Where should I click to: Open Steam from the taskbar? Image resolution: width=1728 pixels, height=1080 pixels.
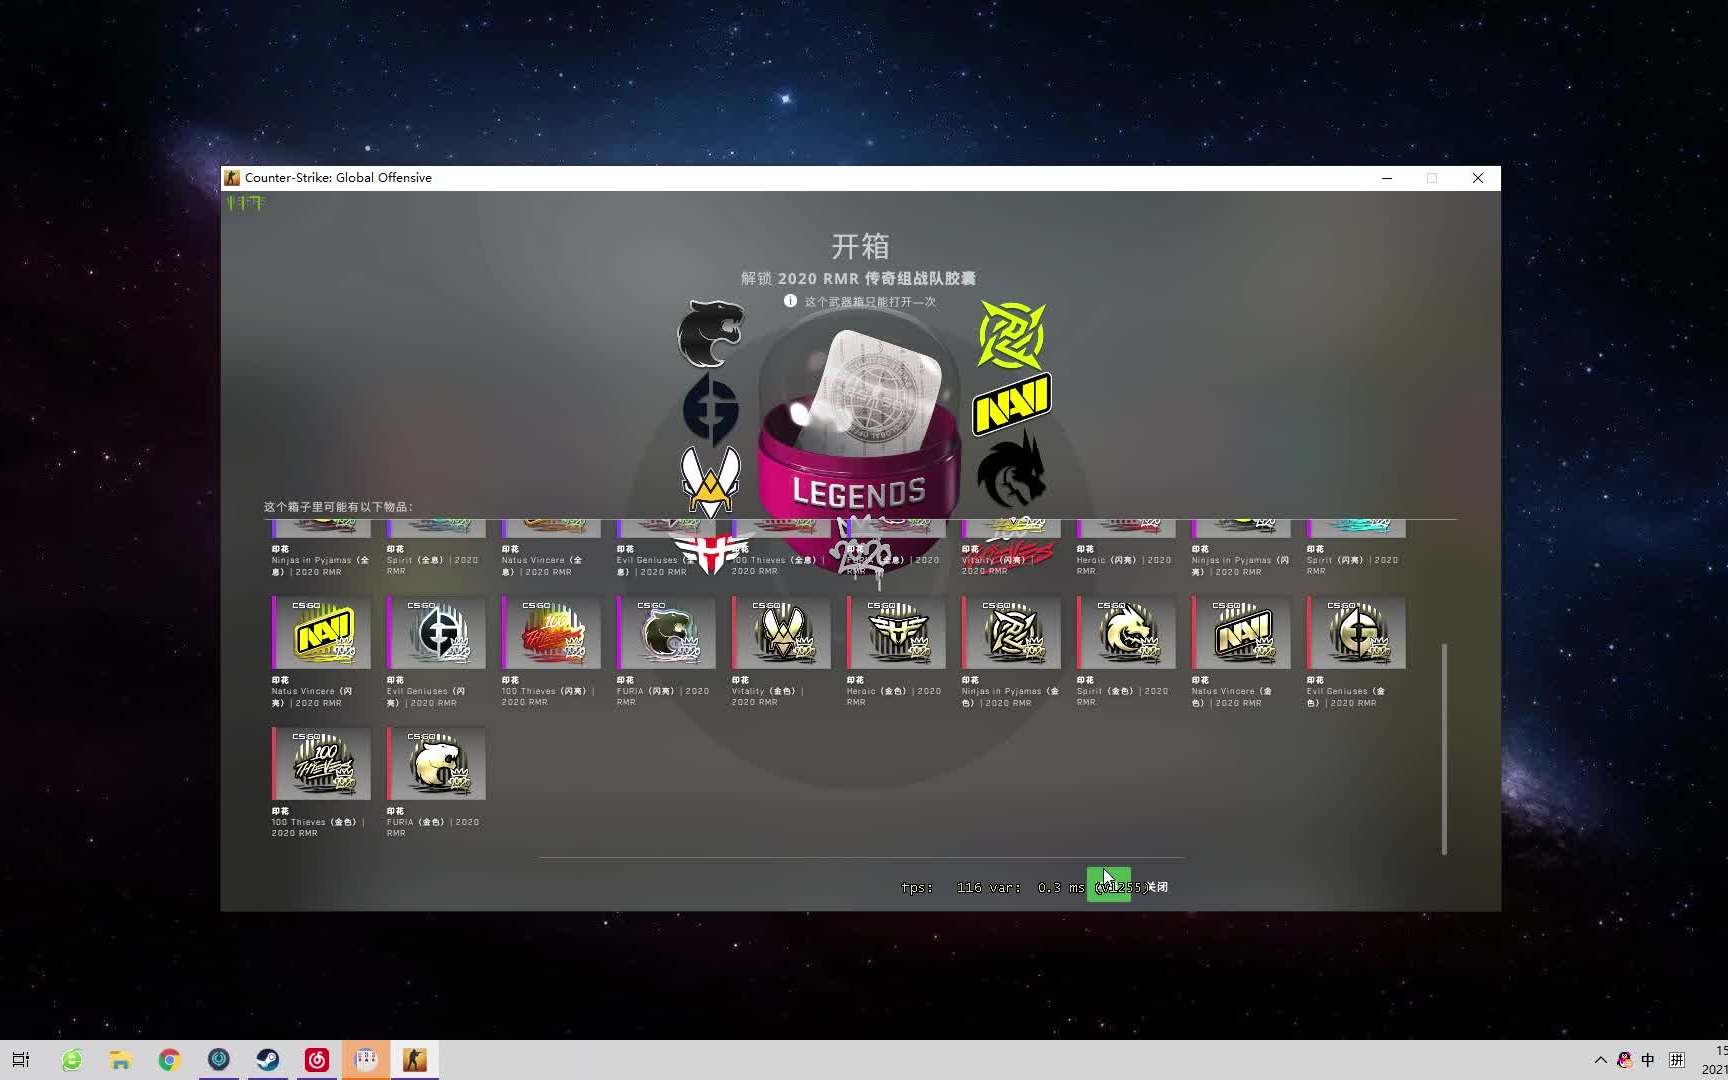point(267,1059)
